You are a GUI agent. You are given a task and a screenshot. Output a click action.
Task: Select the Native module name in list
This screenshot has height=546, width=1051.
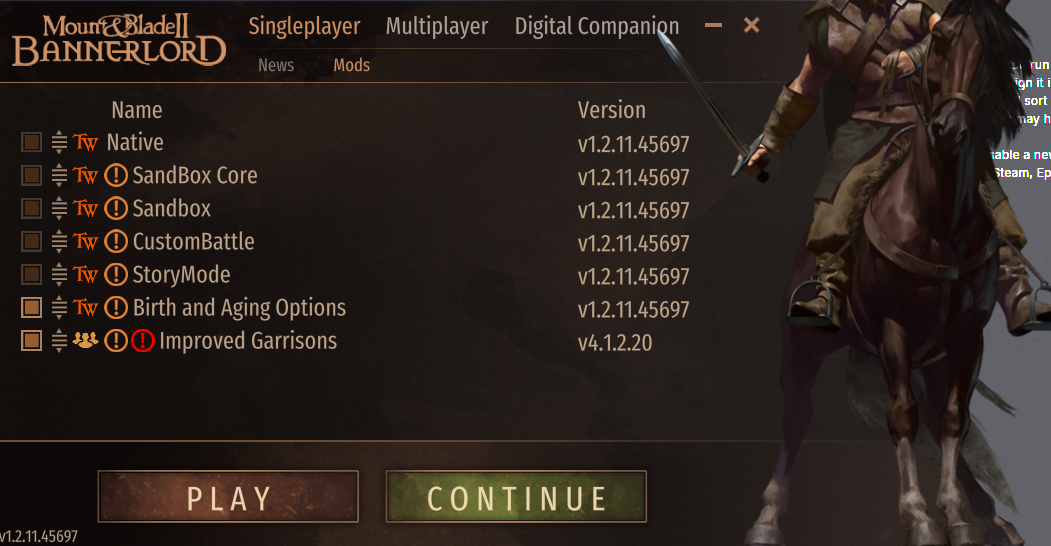[135, 142]
